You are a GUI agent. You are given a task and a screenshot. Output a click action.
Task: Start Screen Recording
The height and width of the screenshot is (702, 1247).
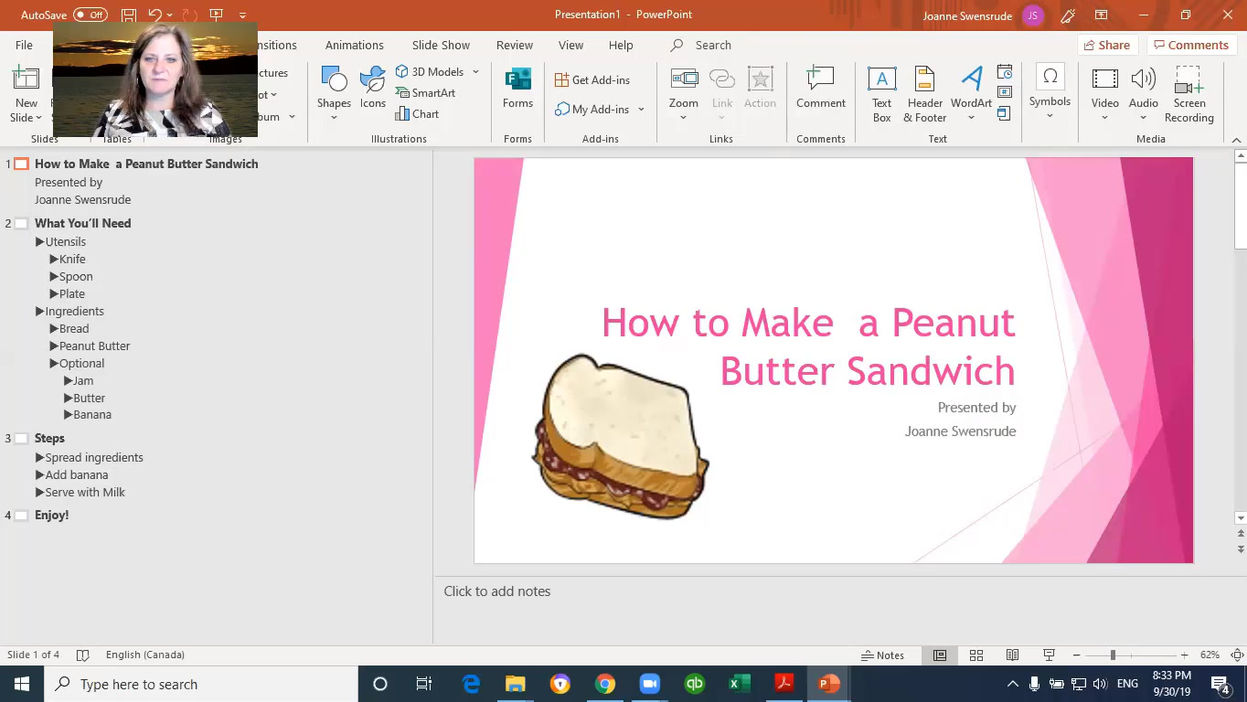click(1189, 95)
